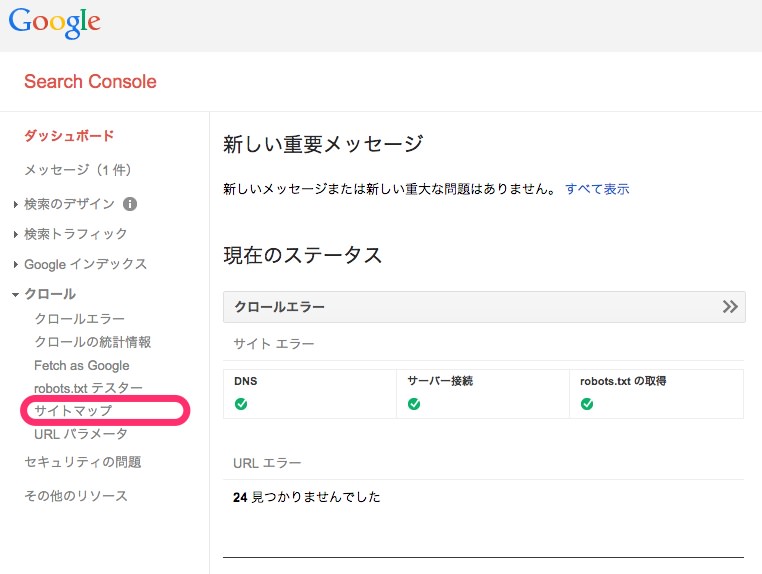762x574 pixels.
Task: Select クロール menu heading
Action: 50,294
